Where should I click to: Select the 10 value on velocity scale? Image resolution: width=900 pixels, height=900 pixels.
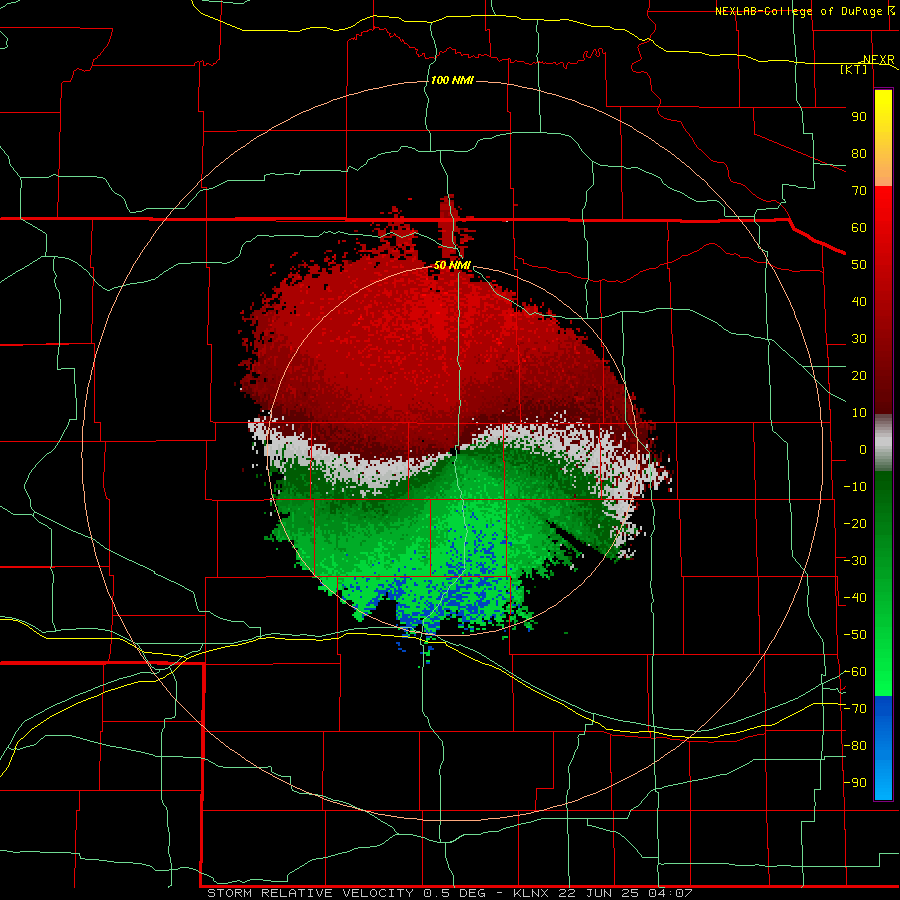(x=859, y=413)
